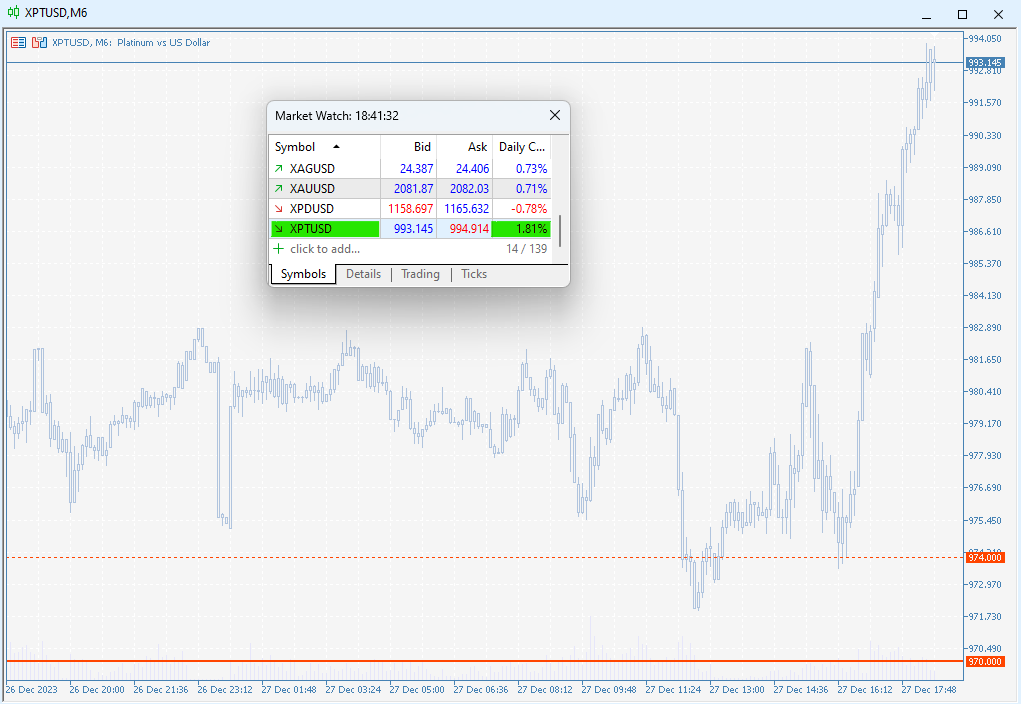The width and height of the screenshot is (1021, 704).
Task: Click XAGUSD ask value 24.406
Action: coord(472,169)
